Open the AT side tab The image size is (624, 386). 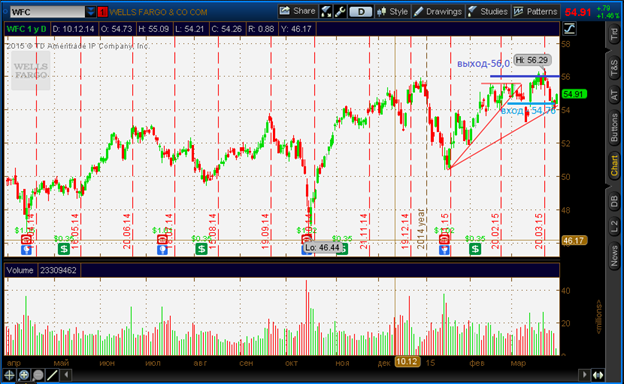[x=614, y=95]
